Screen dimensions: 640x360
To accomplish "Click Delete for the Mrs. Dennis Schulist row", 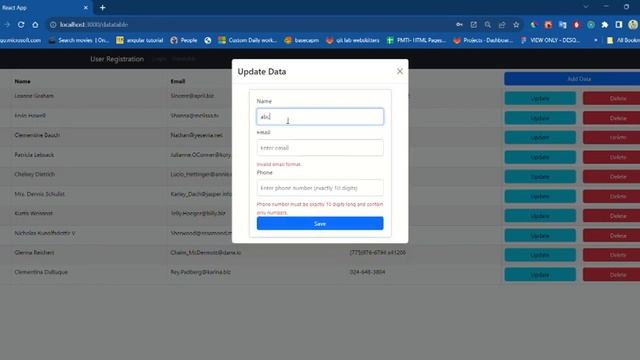I will point(611,196).
